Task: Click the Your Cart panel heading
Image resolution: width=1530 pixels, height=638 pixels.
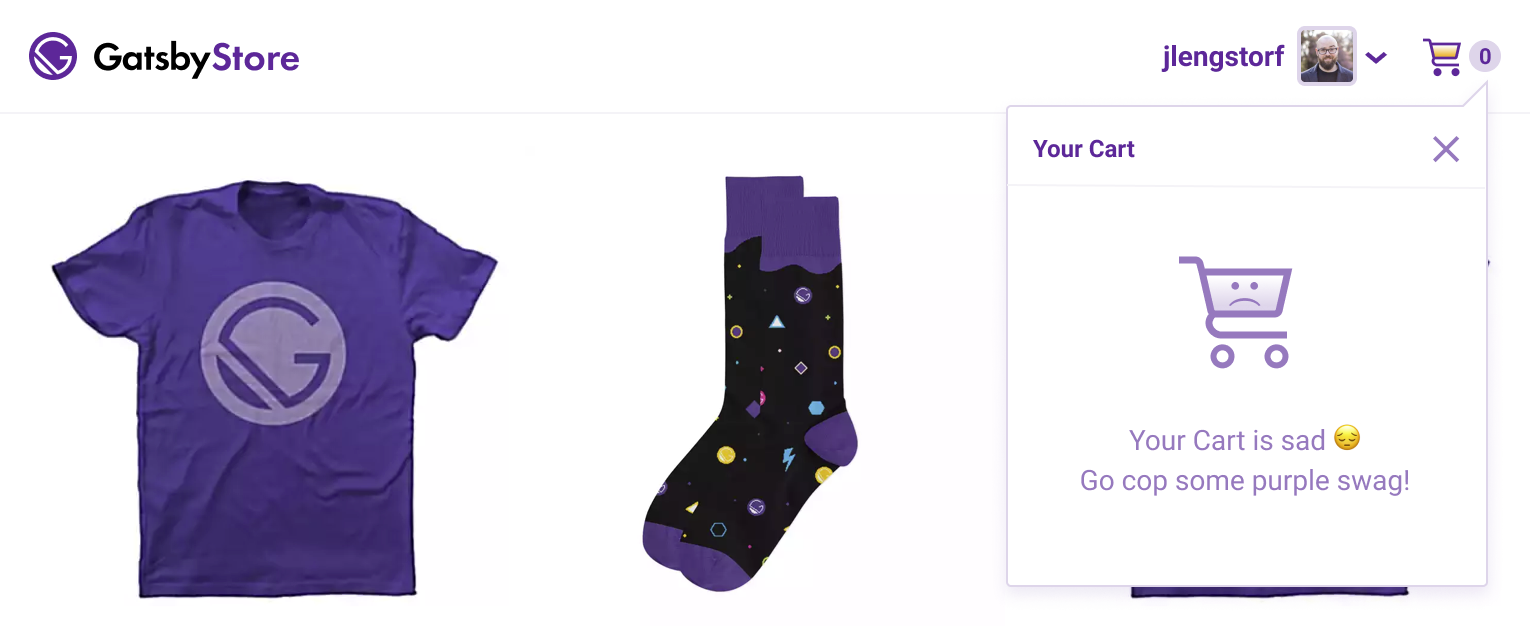Action: (x=1084, y=149)
